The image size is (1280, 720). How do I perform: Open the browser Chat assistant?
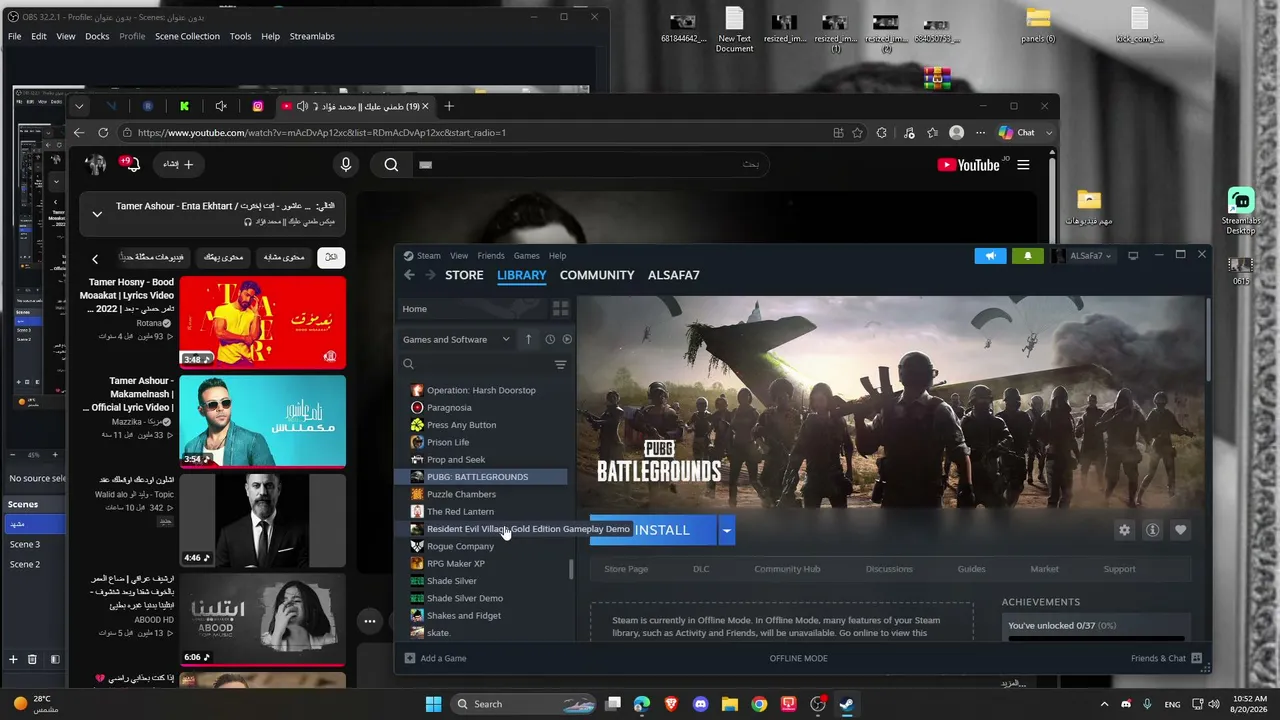tap(1017, 133)
